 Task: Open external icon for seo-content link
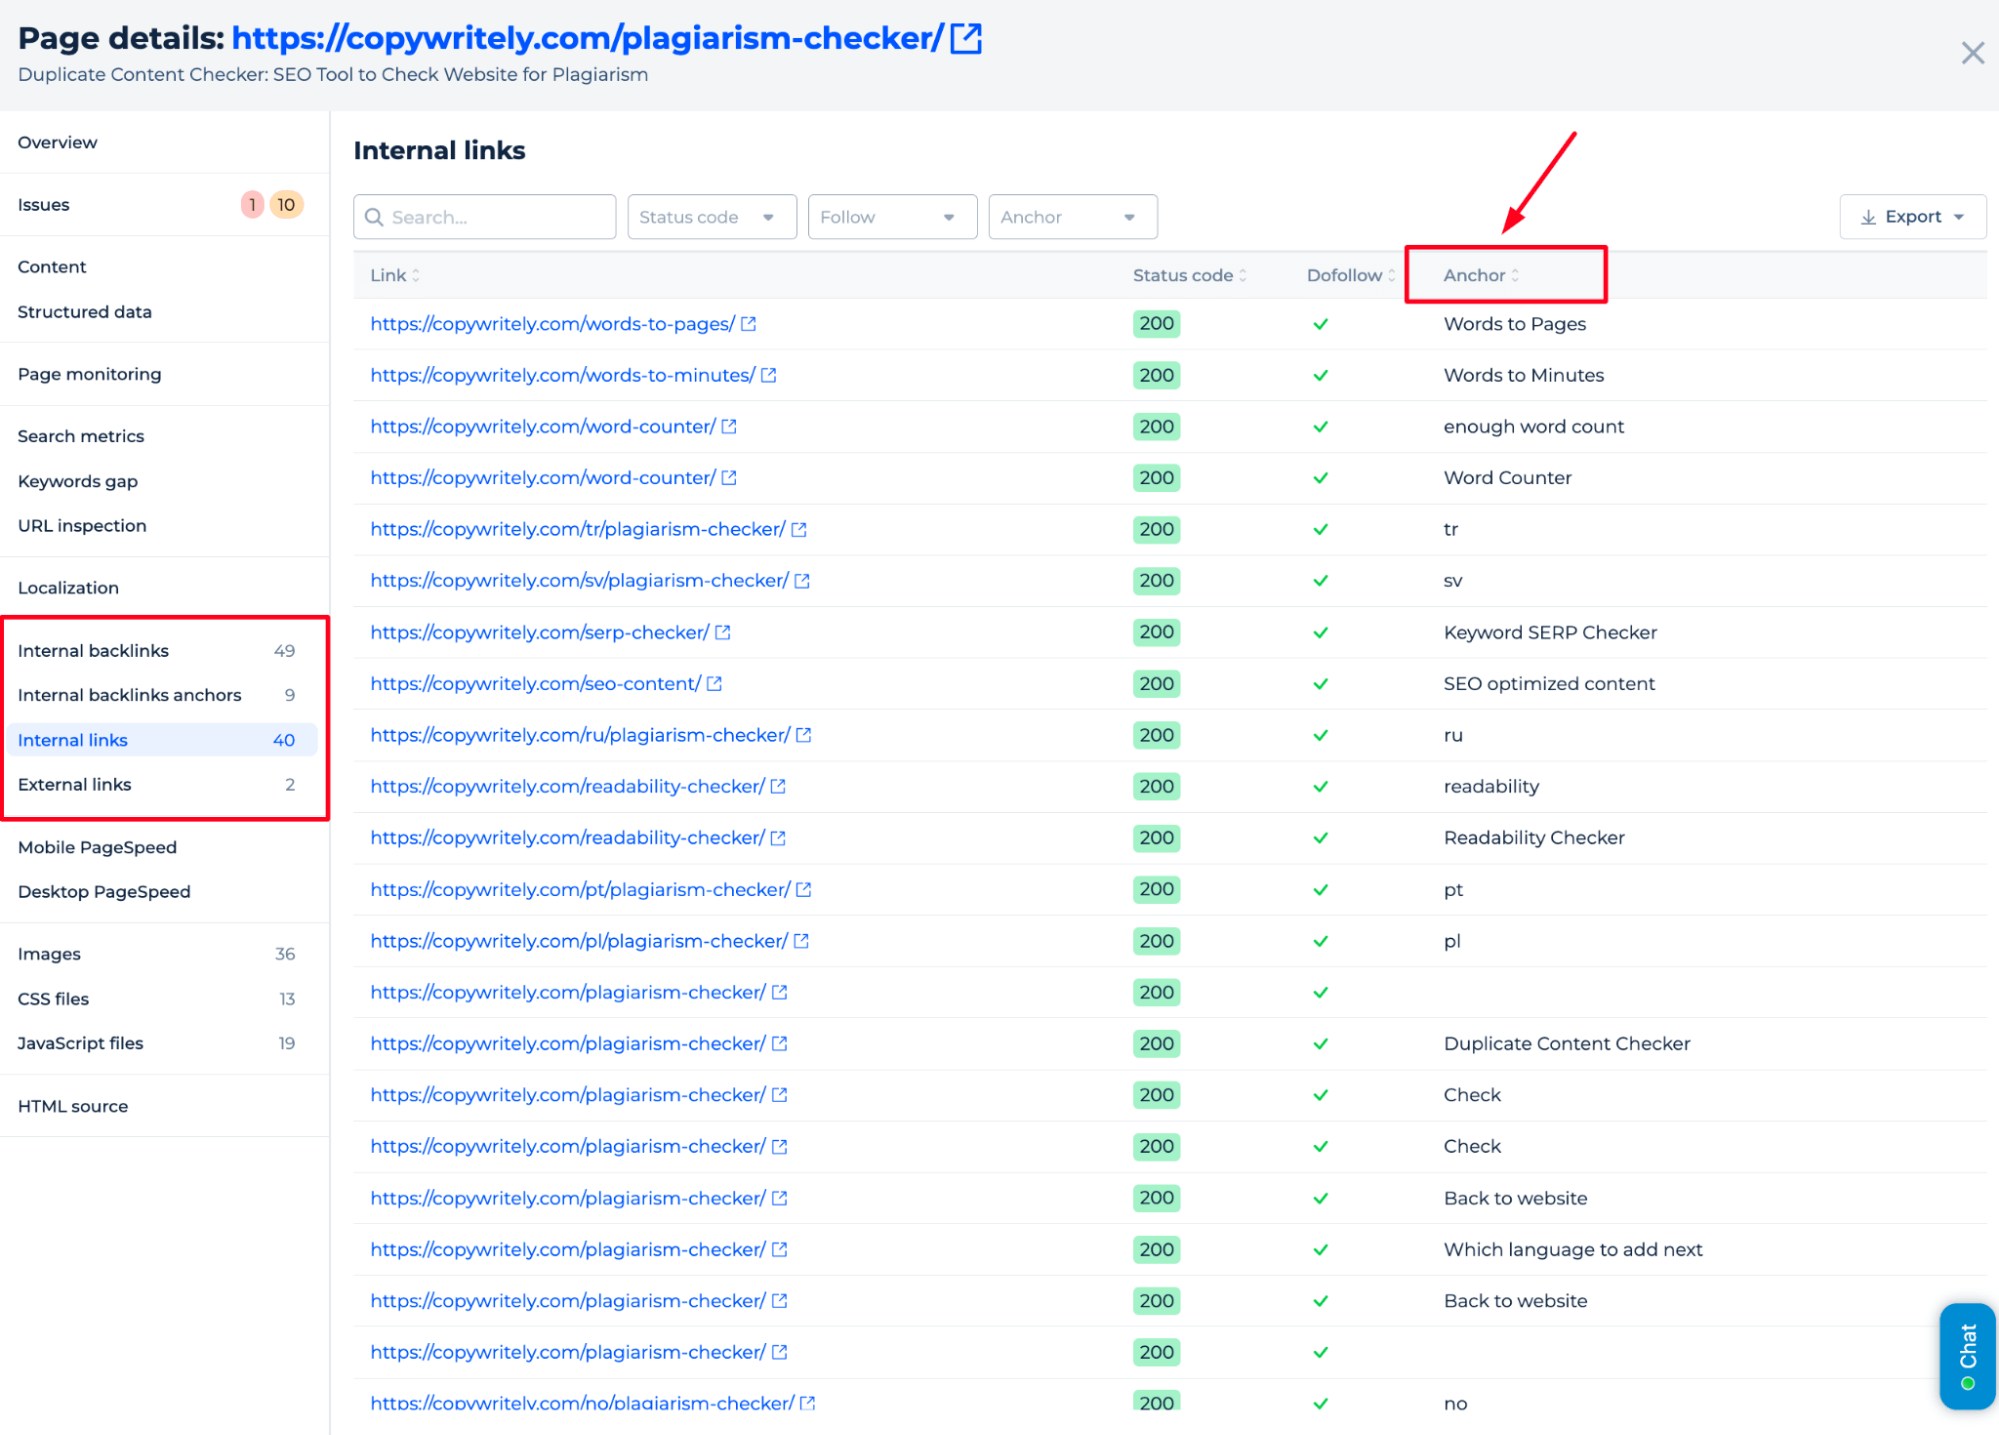(714, 684)
